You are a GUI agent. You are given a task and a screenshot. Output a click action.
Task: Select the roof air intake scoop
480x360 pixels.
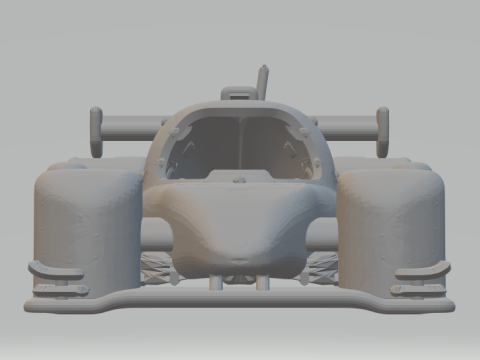click(239, 93)
